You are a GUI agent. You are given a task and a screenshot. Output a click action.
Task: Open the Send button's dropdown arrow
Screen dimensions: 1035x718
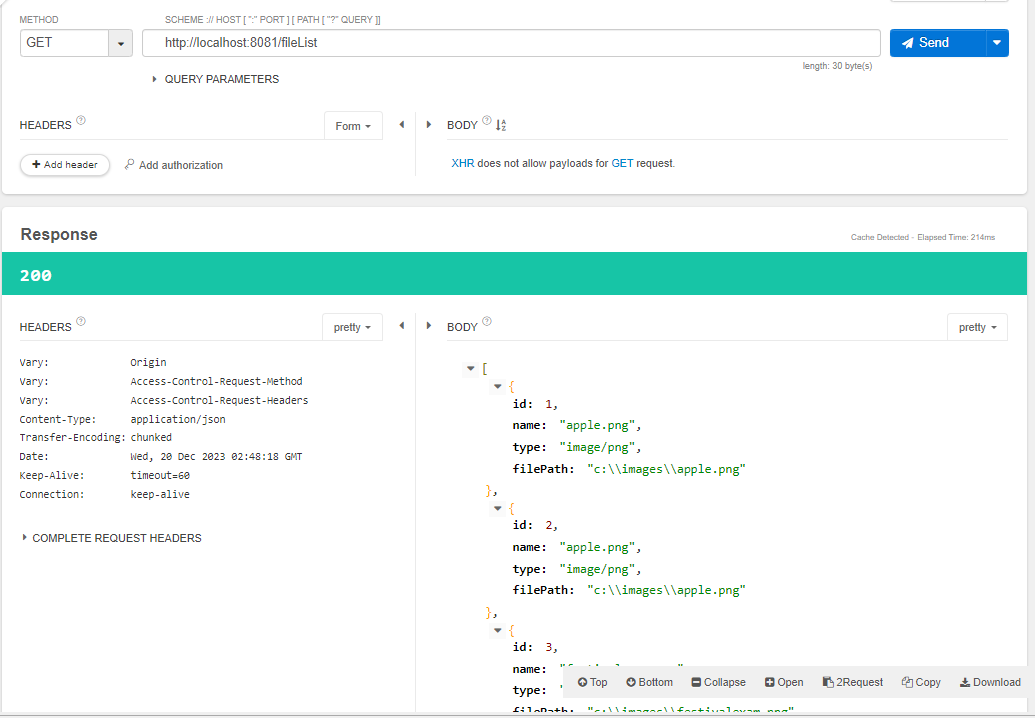(x=997, y=43)
